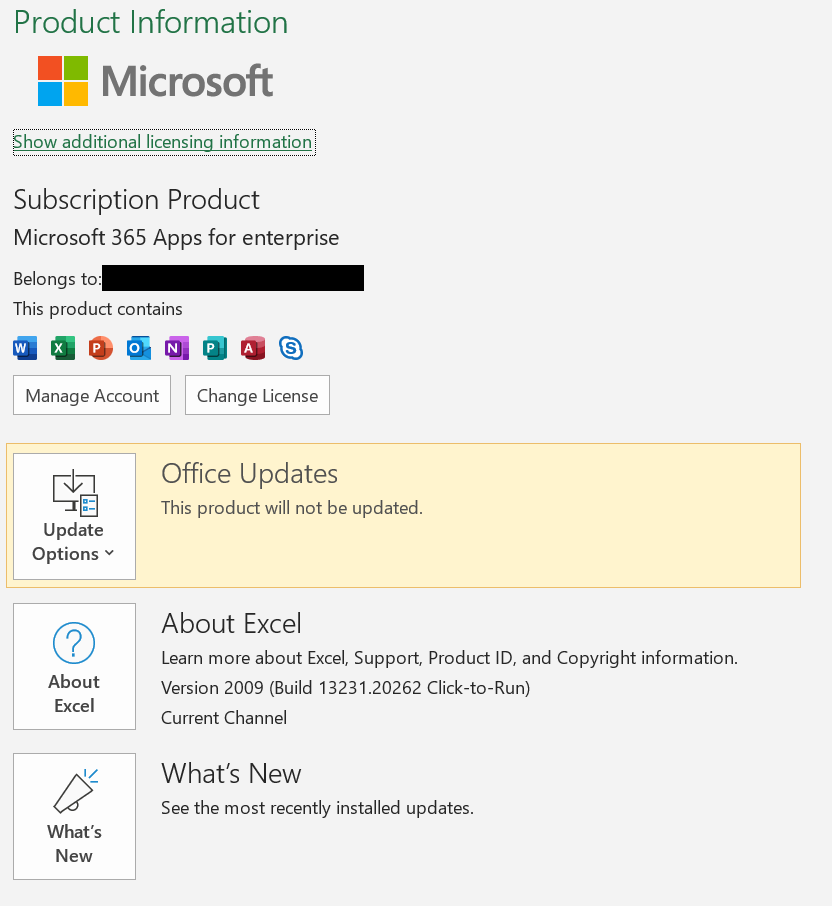The height and width of the screenshot is (906, 832).
Task: Click the Product Information title
Action: (151, 22)
